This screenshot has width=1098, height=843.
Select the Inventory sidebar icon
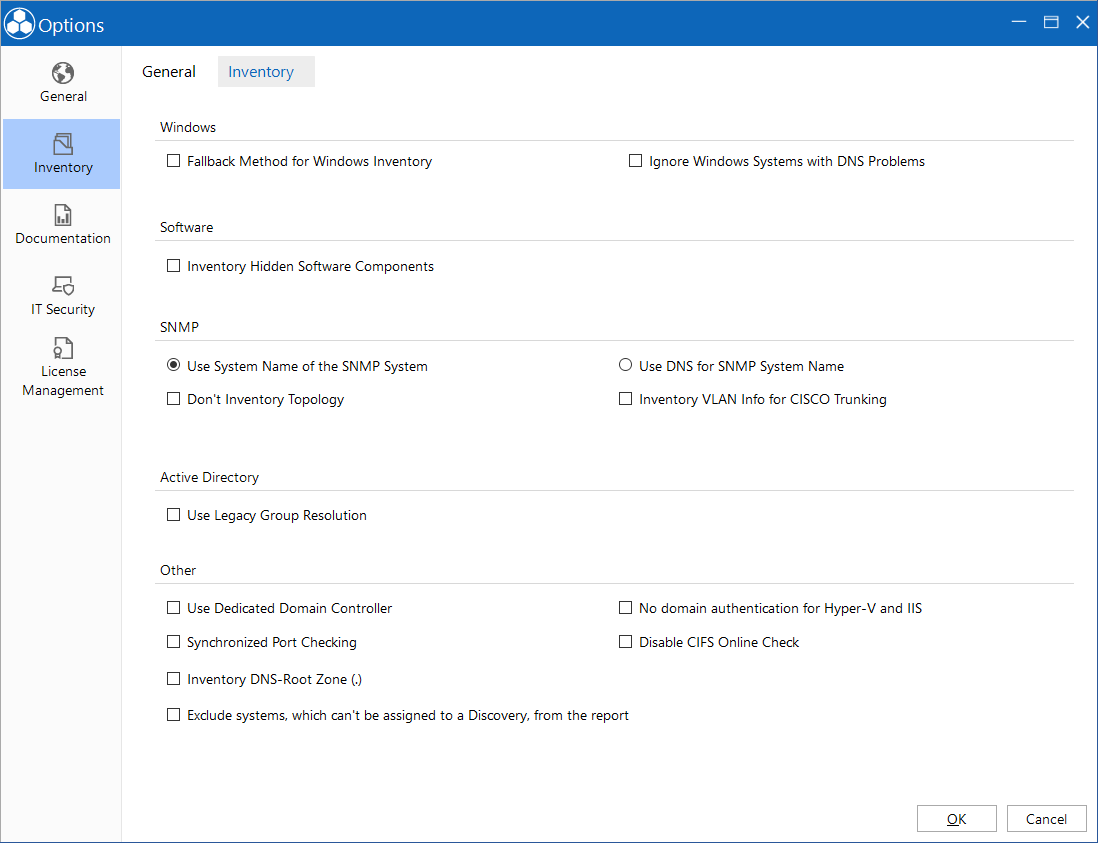tap(62, 144)
